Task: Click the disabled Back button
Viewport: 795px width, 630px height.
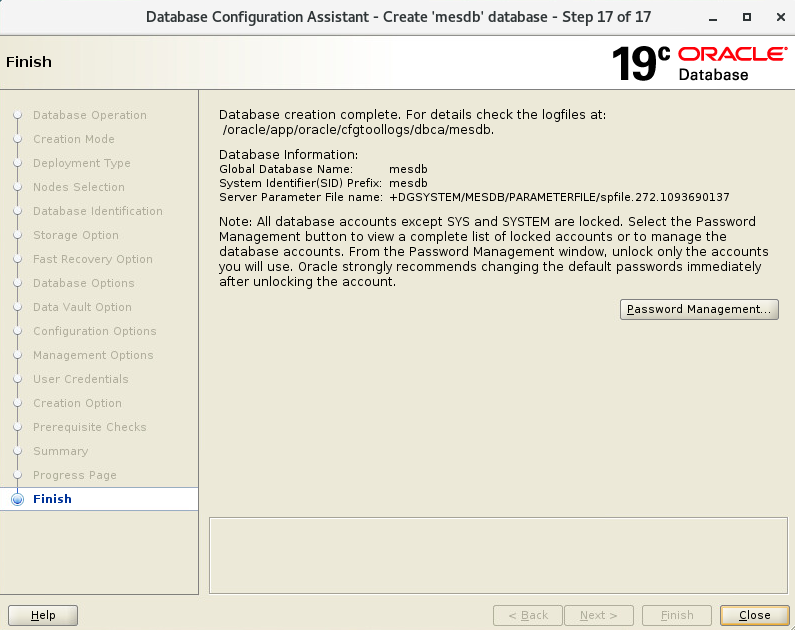Action: click(527, 615)
